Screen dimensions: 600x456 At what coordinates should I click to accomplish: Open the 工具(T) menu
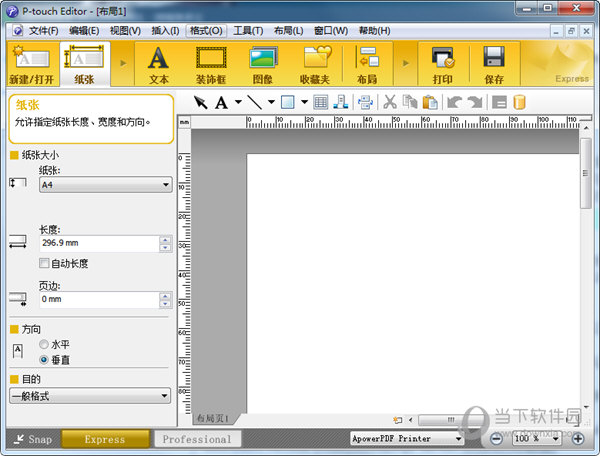click(x=248, y=31)
